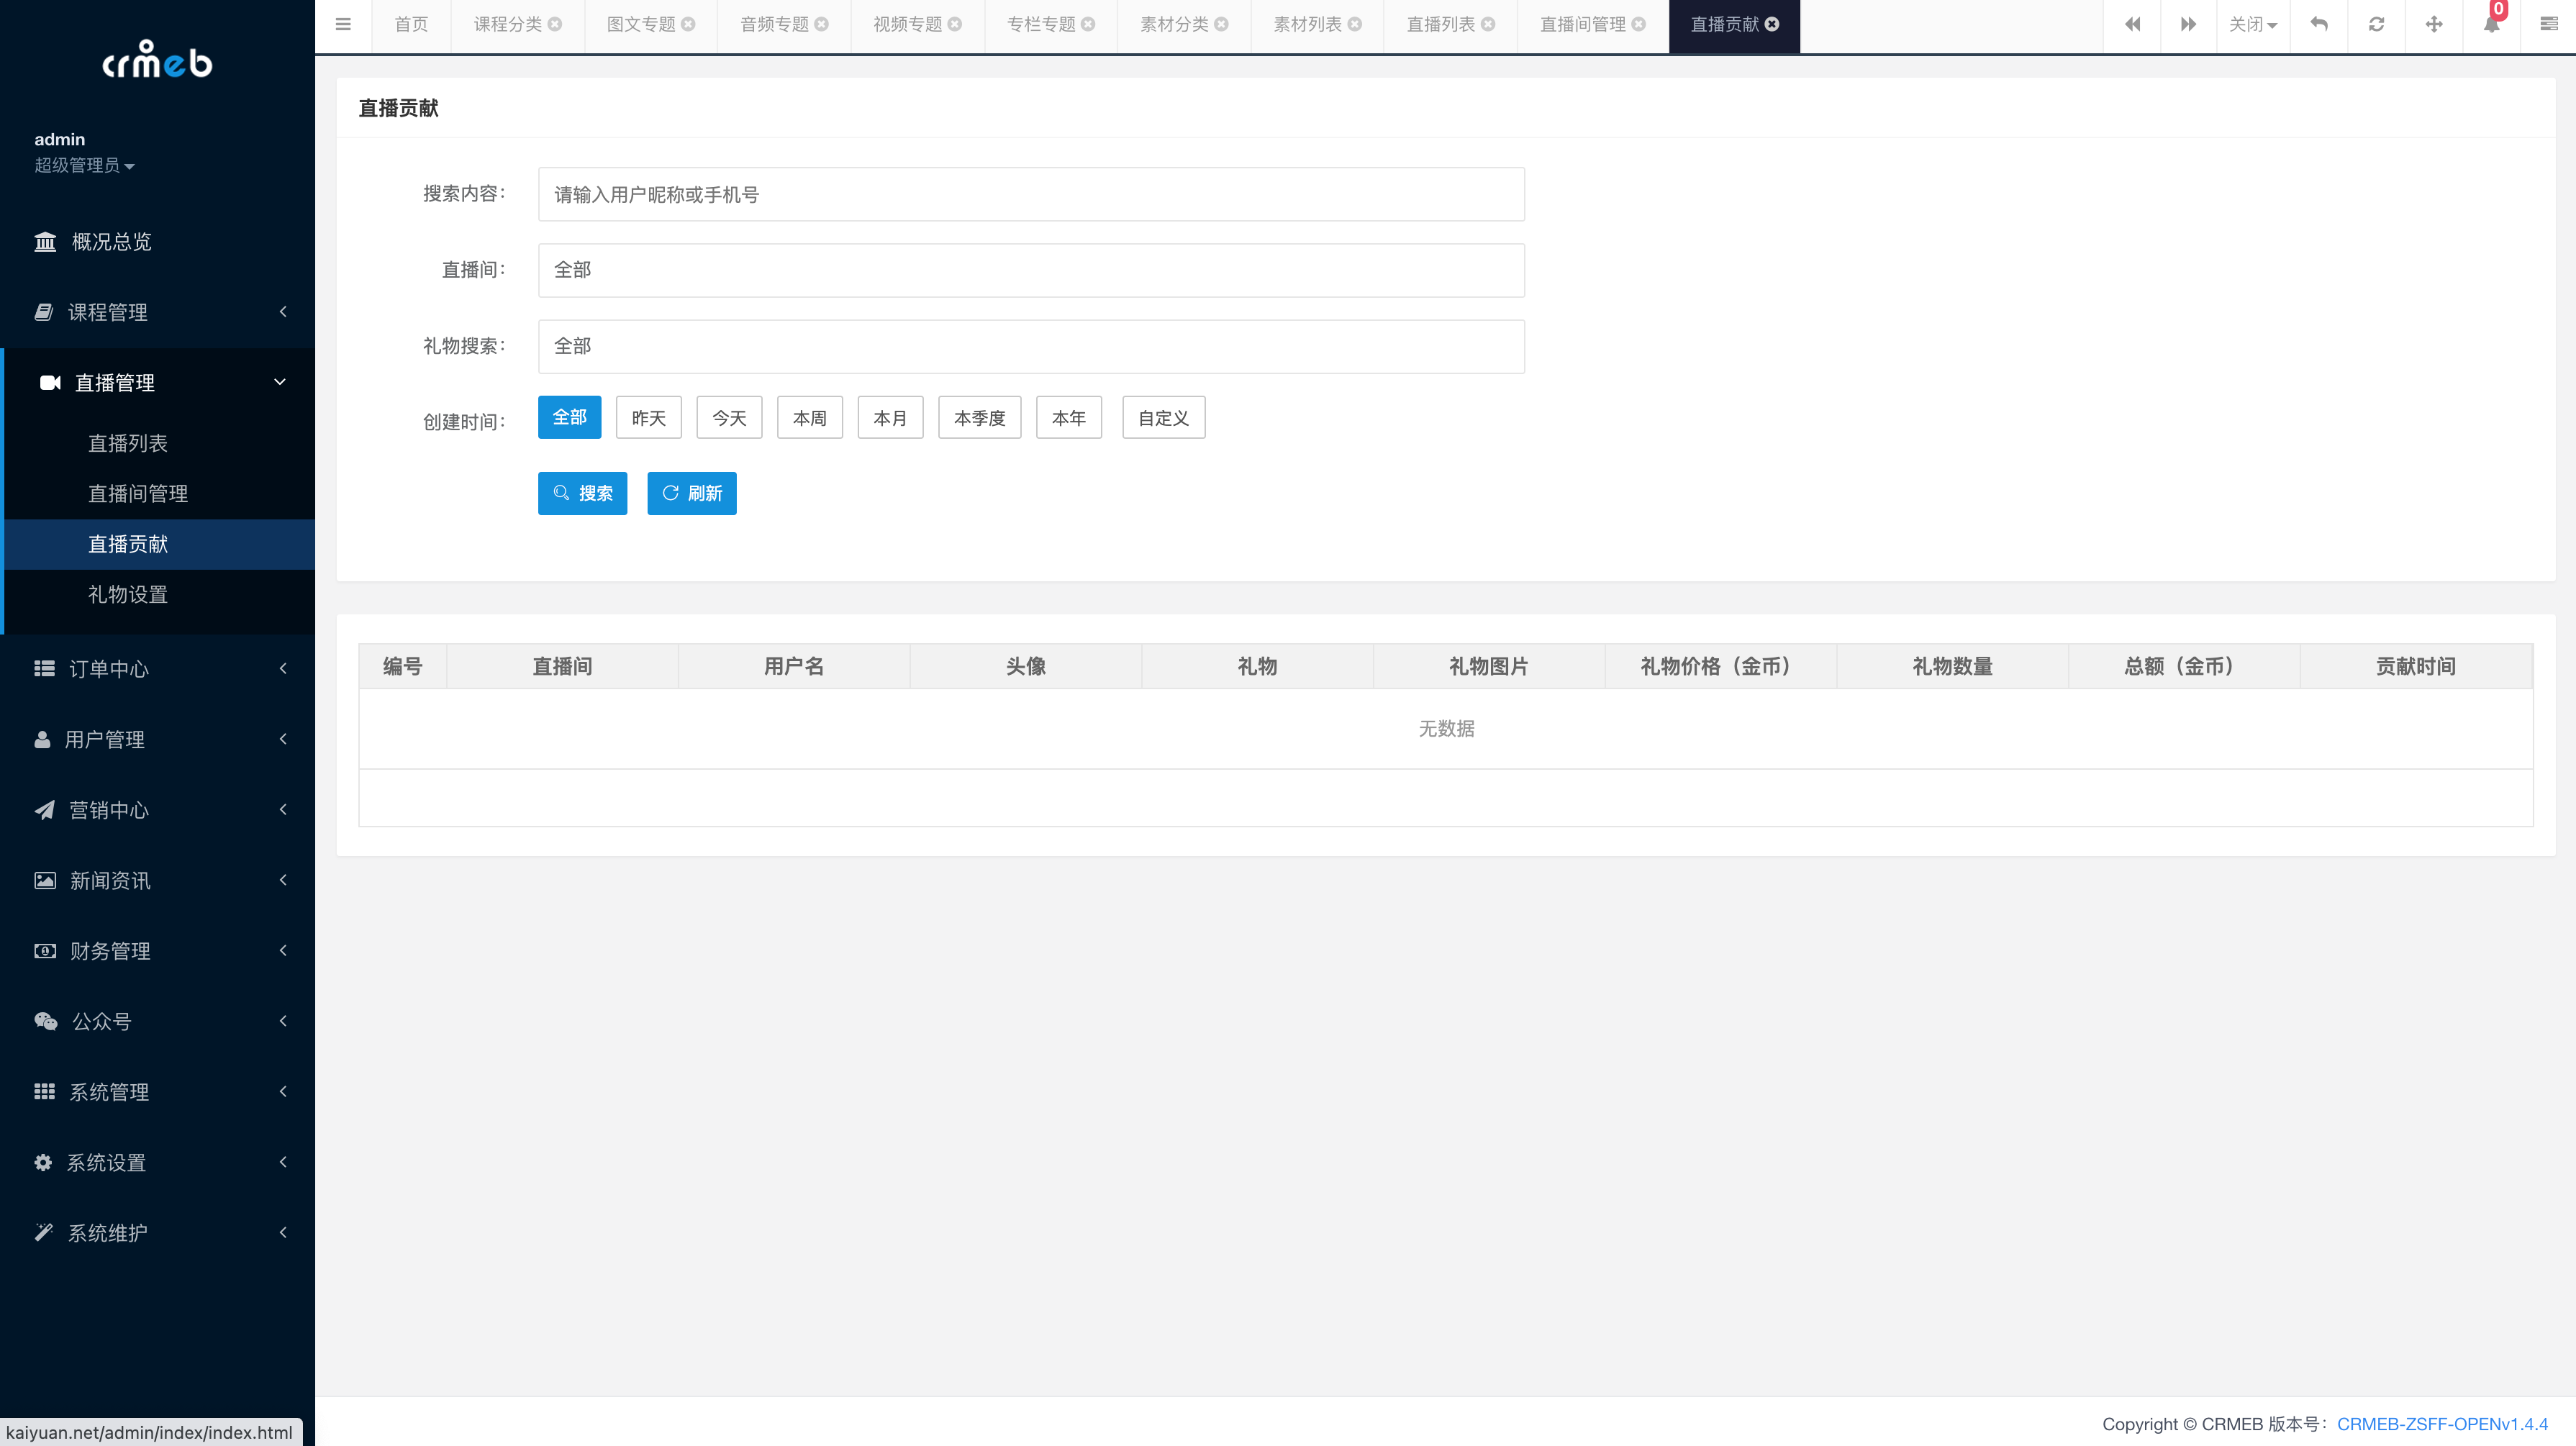The height and width of the screenshot is (1446, 2576).
Task: Open 概况总览 in sidebar
Action: [157, 242]
